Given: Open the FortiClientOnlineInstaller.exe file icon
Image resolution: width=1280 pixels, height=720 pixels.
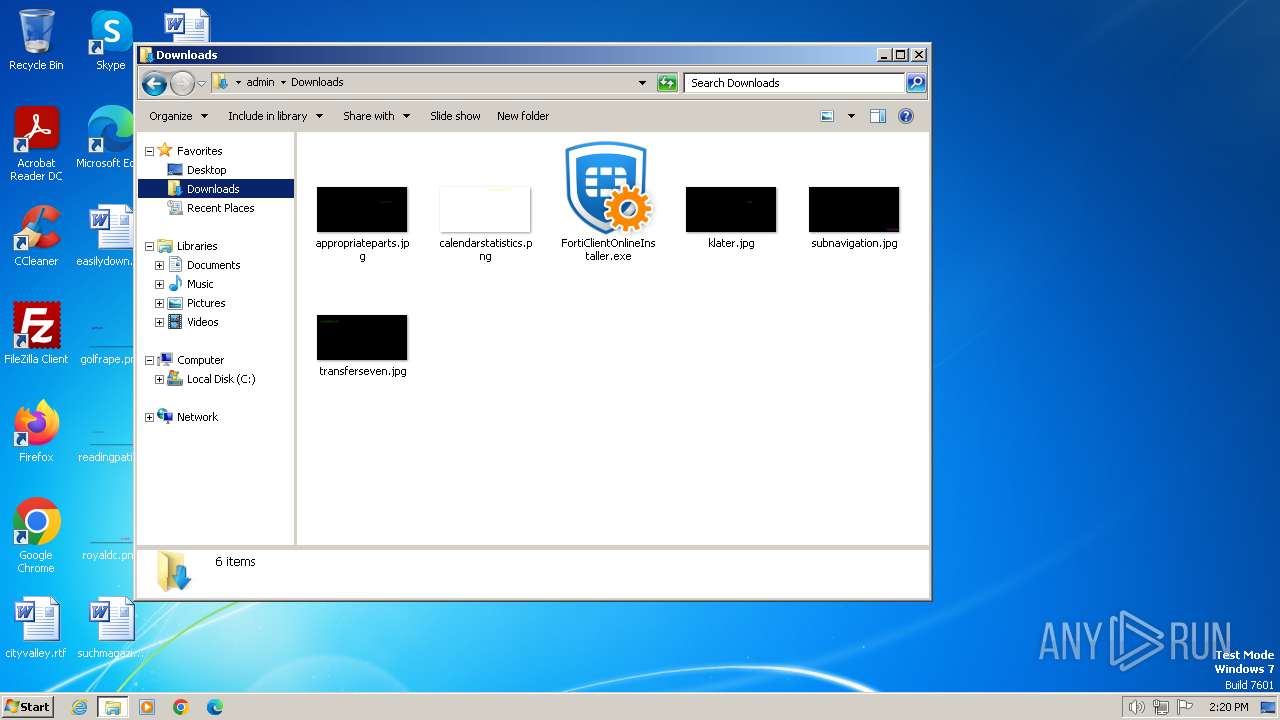Looking at the screenshot, I should (x=608, y=188).
